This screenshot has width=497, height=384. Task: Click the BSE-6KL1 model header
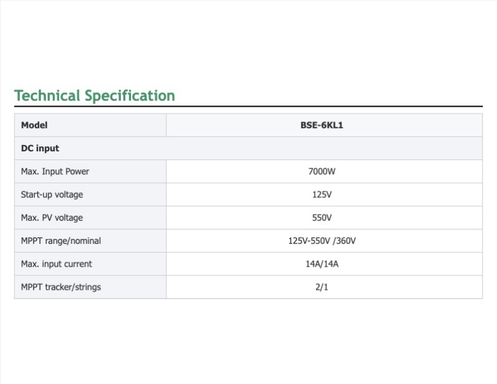[x=322, y=125]
